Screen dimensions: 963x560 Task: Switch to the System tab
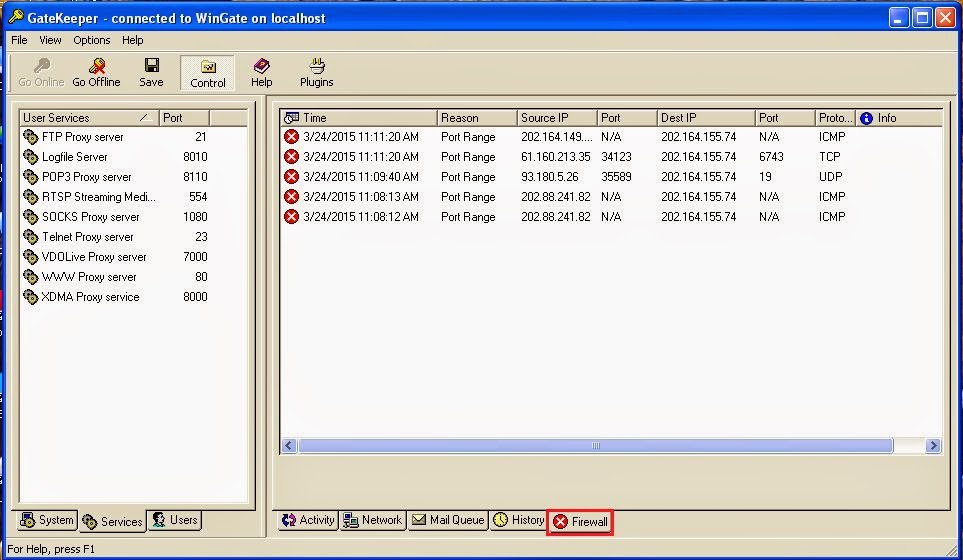click(x=47, y=520)
